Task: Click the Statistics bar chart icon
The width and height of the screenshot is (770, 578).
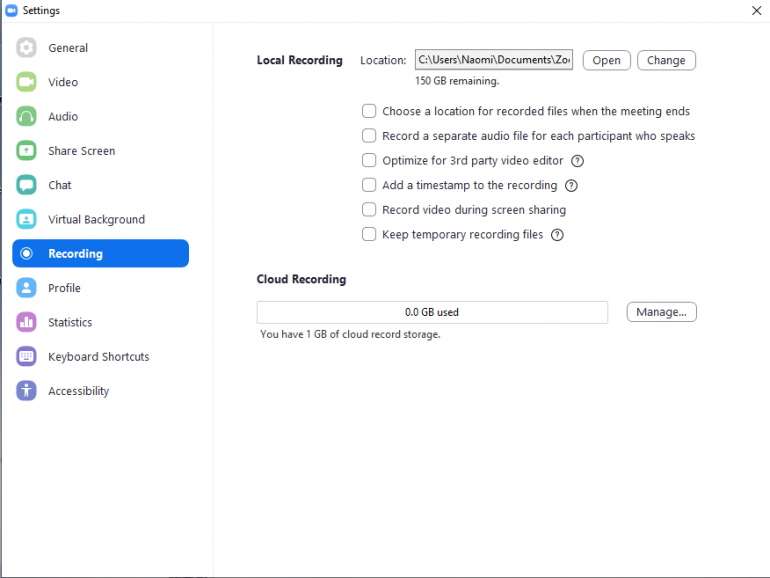Action: click(26, 322)
